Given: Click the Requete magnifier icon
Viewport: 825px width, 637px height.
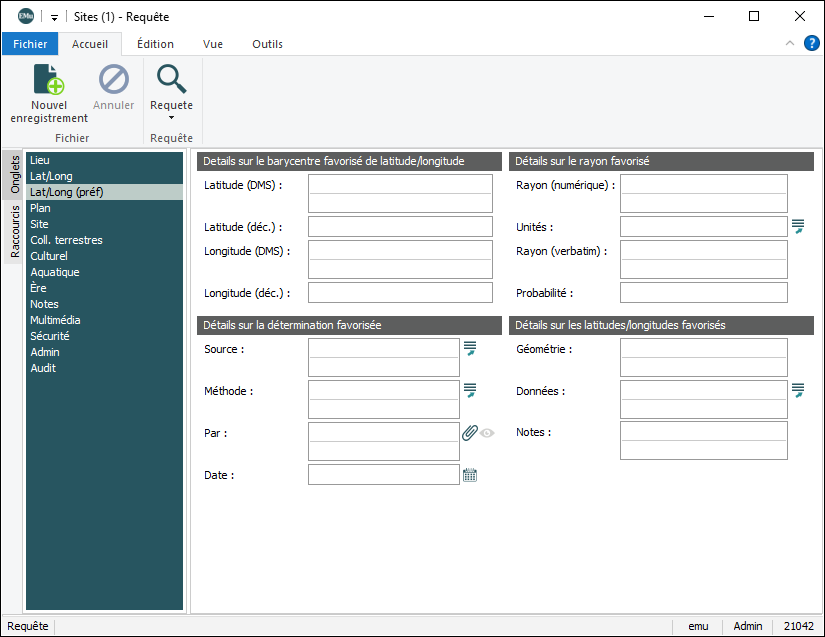Looking at the screenshot, I should coord(171,80).
